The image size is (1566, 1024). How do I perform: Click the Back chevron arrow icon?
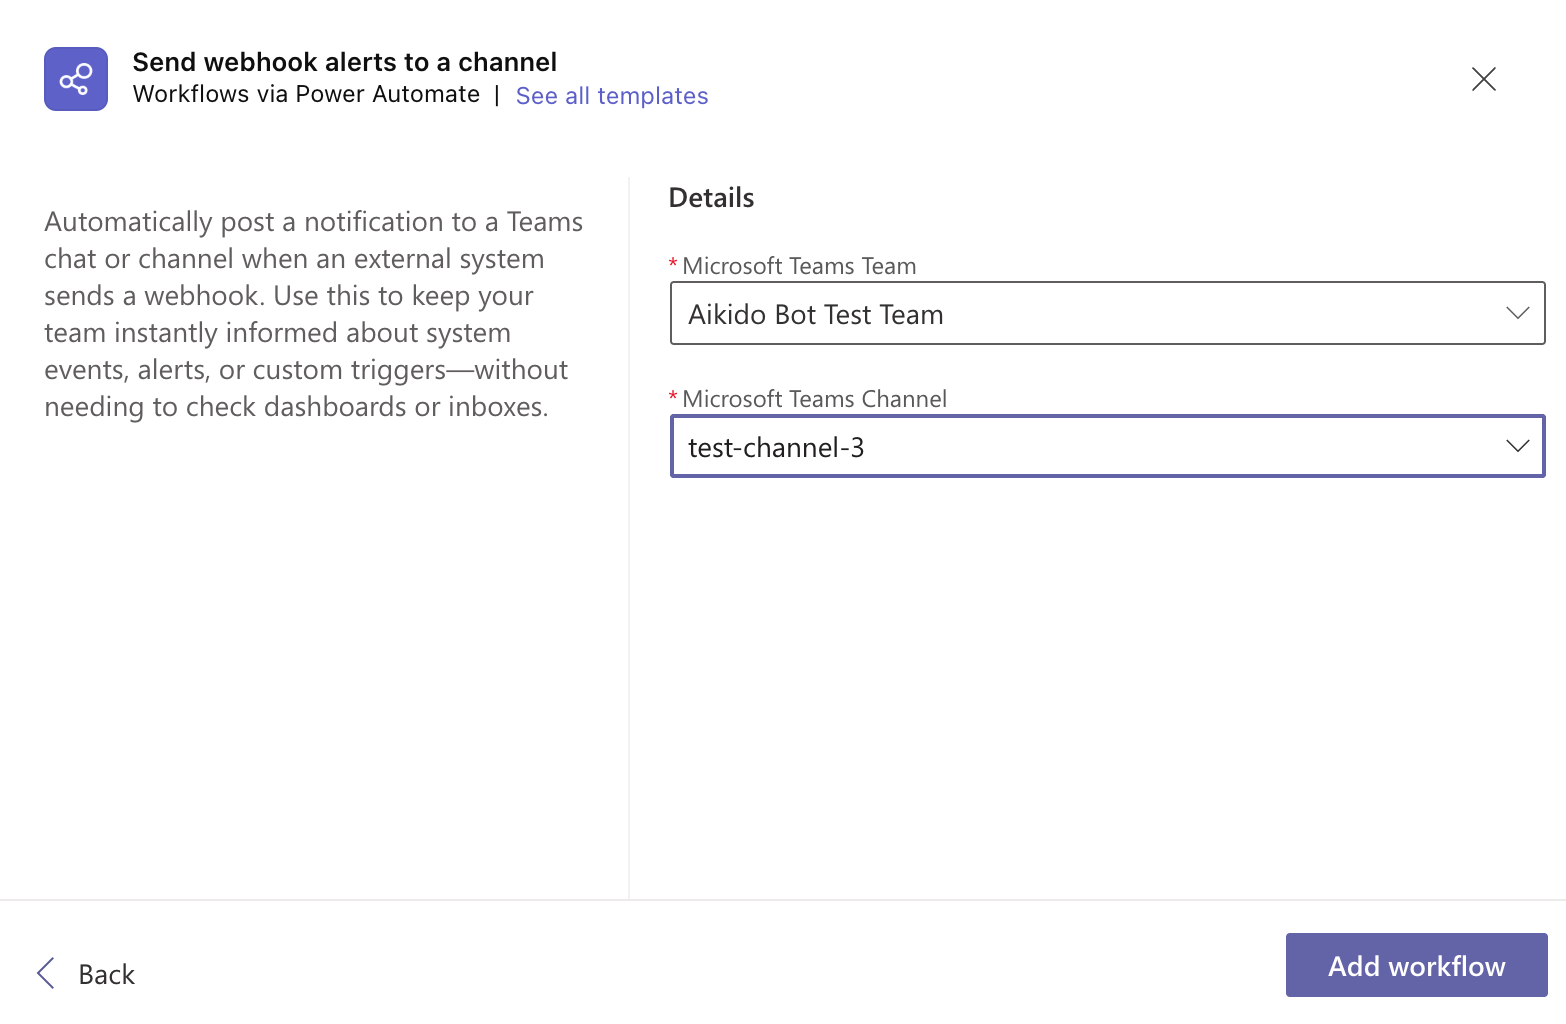(x=46, y=973)
